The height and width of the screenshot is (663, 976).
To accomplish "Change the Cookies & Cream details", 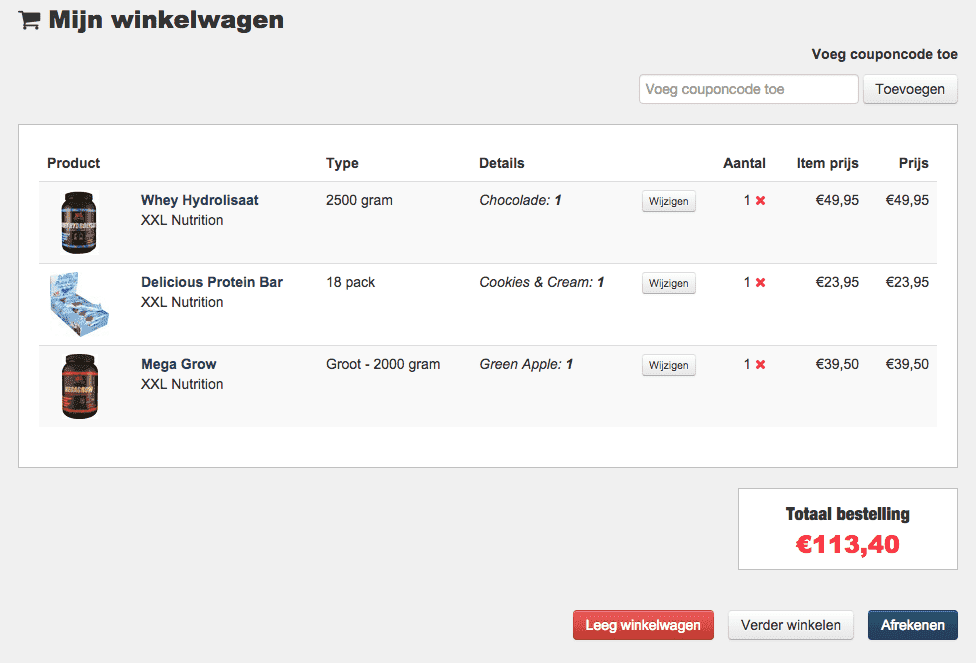I will point(668,283).
